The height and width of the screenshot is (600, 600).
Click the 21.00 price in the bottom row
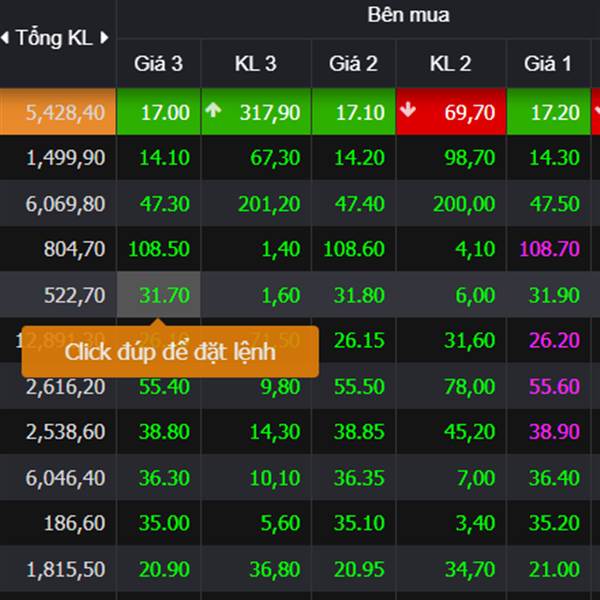555,569
